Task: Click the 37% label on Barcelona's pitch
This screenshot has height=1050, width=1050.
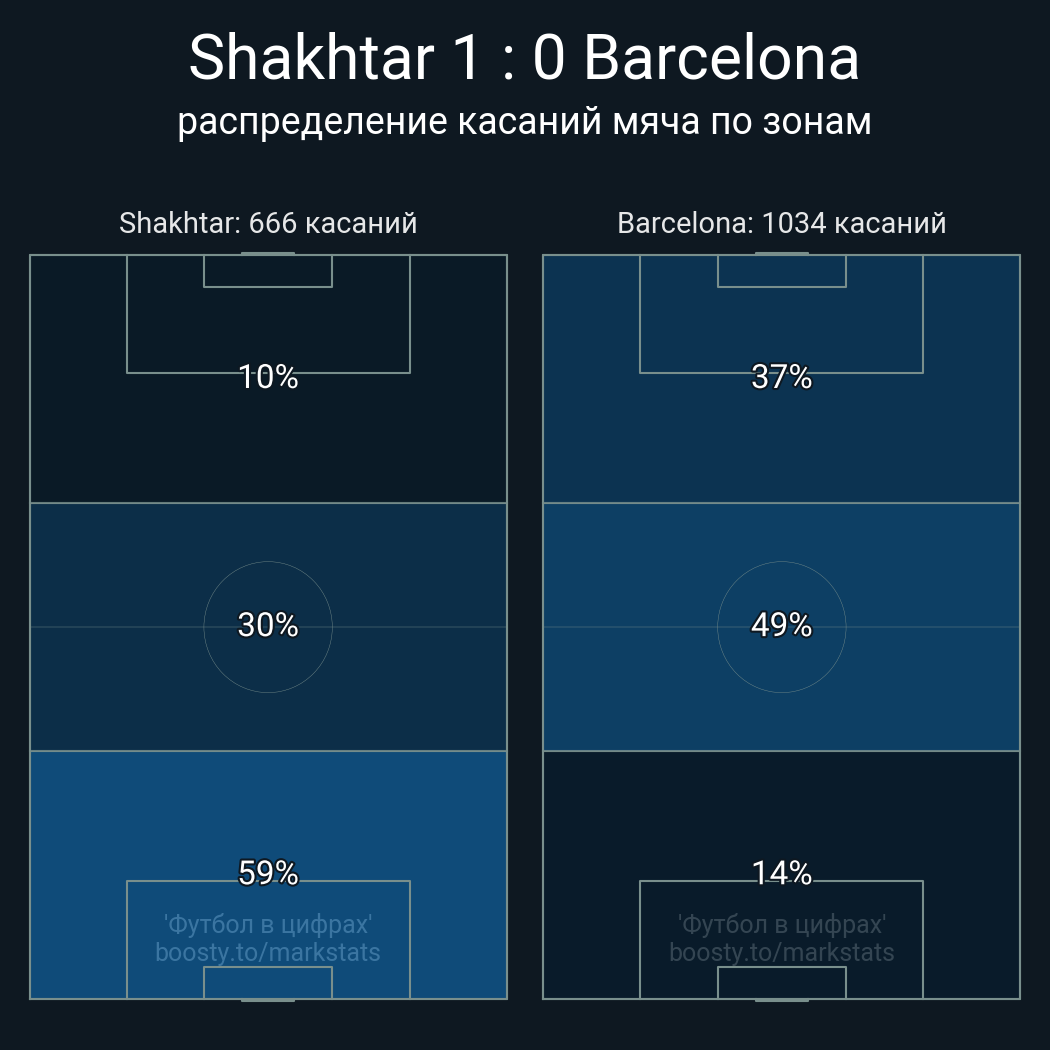Action: click(x=782, y=377)
